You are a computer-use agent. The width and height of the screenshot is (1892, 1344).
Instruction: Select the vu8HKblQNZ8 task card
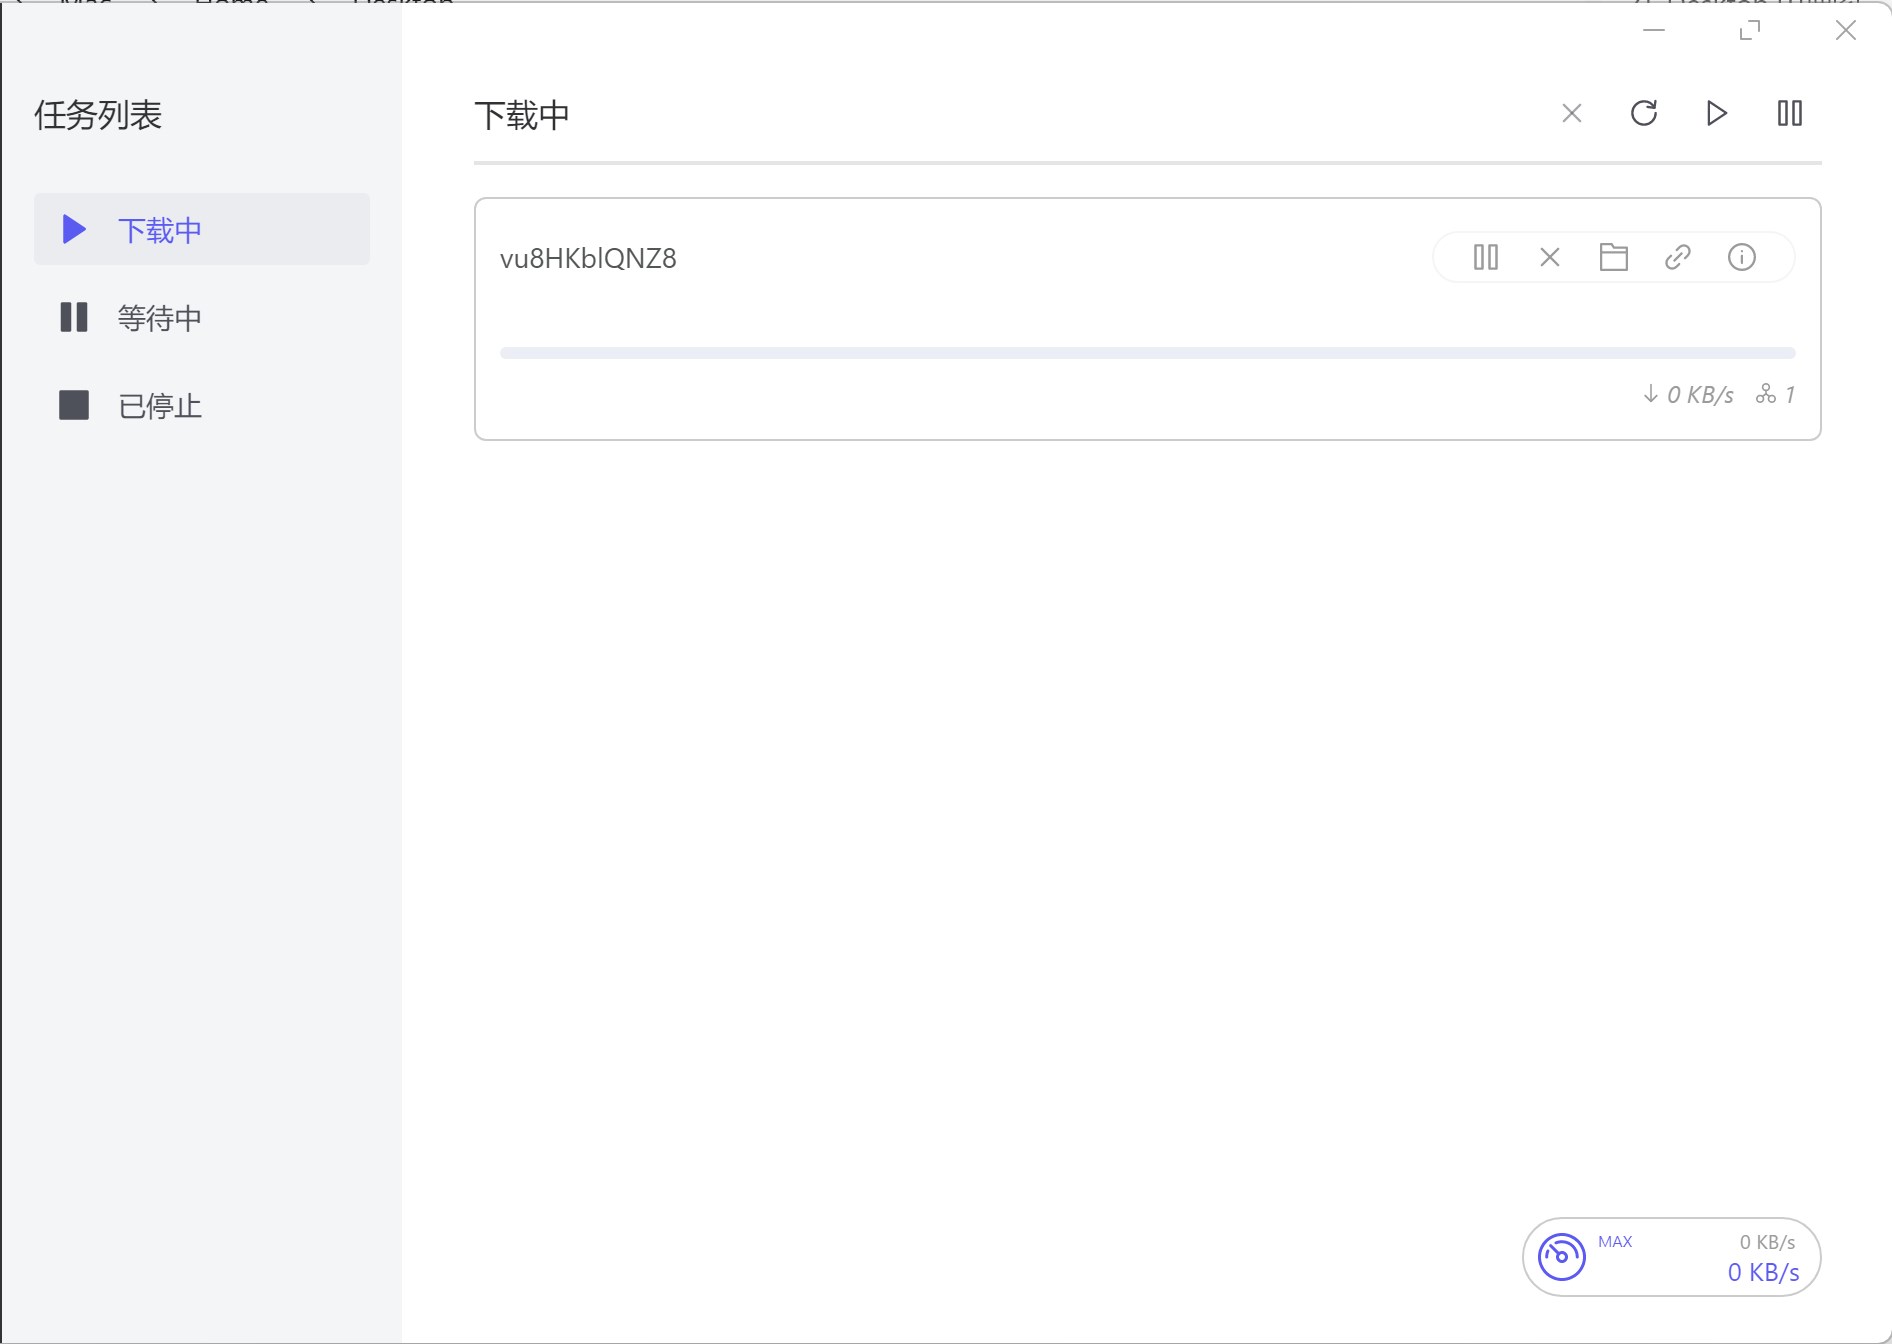point(900,318)
